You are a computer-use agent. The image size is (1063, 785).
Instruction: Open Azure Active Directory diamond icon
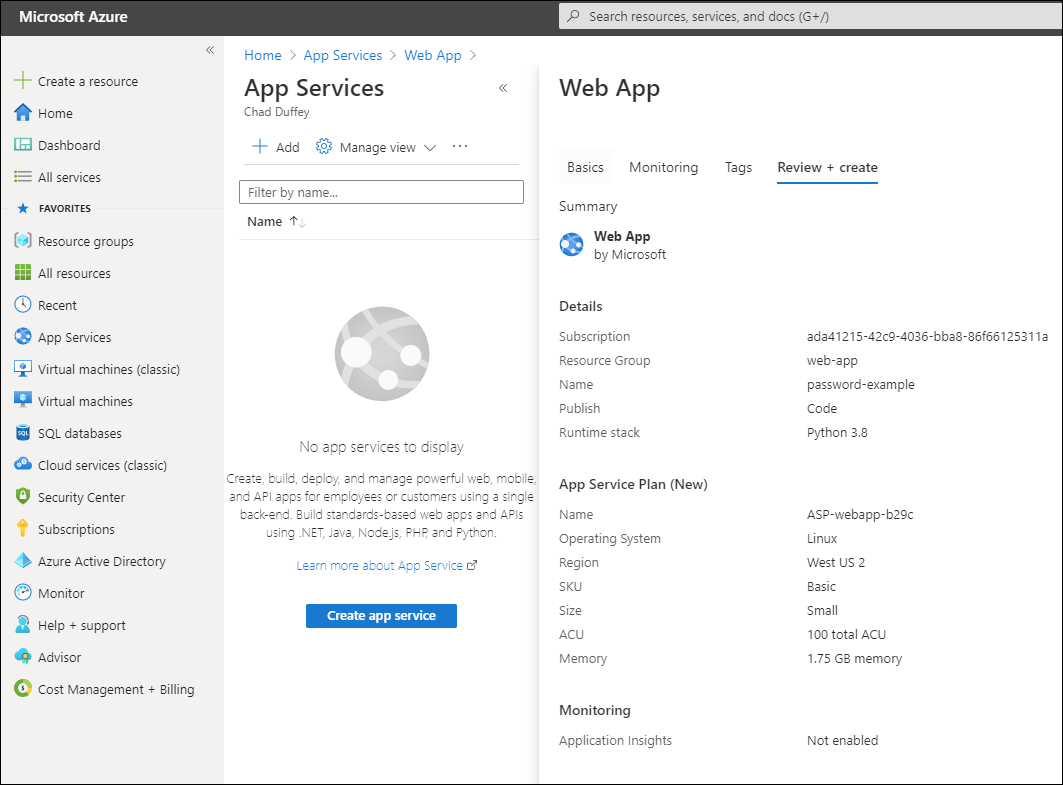(22, 561)
